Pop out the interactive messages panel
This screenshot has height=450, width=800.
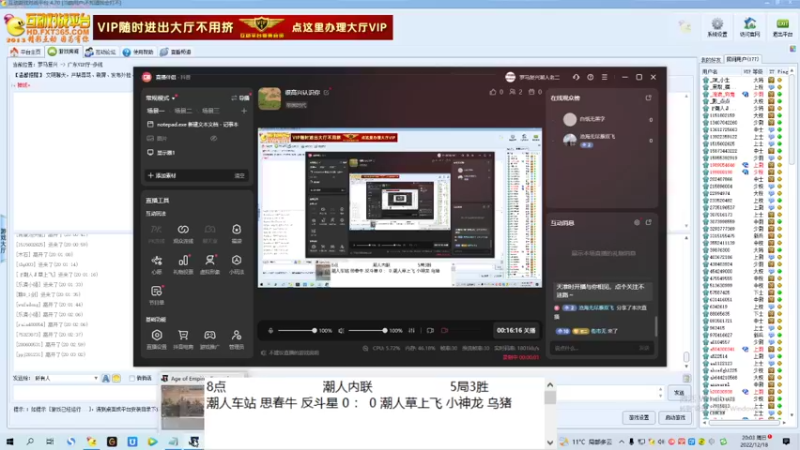pyautogui.click(x=648, y=222)
